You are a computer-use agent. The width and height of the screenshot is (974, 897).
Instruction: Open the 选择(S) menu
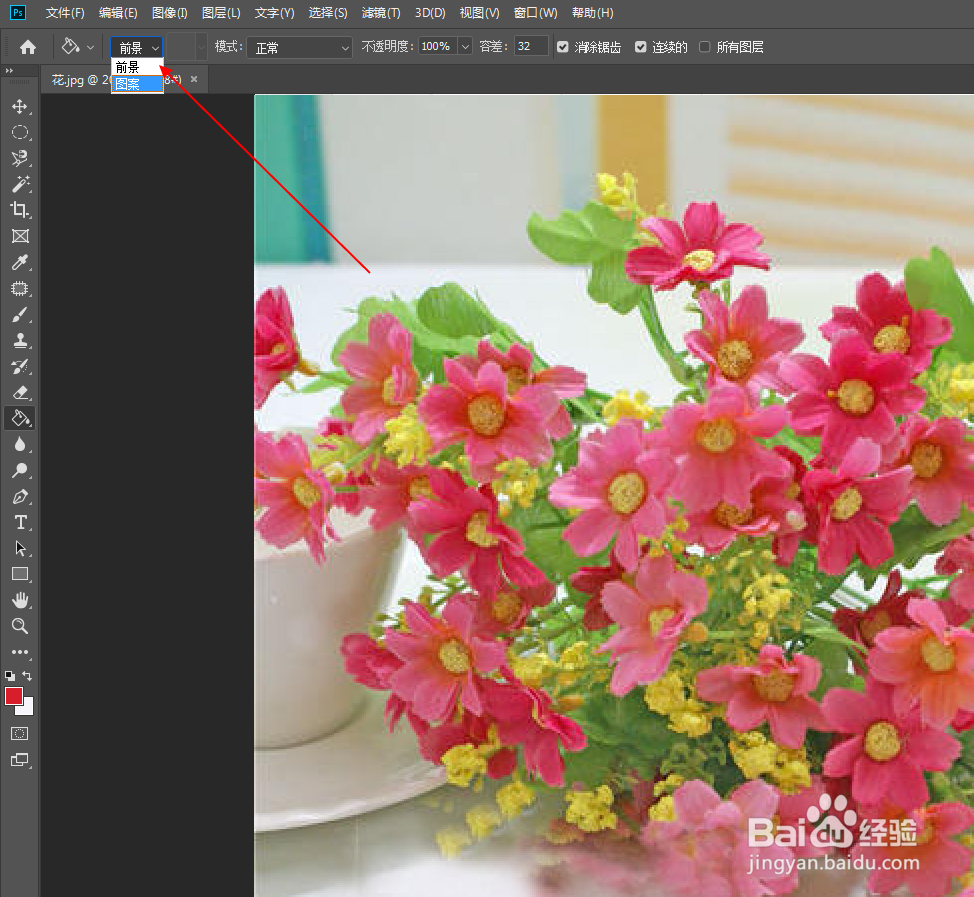[x=328, y=13]
